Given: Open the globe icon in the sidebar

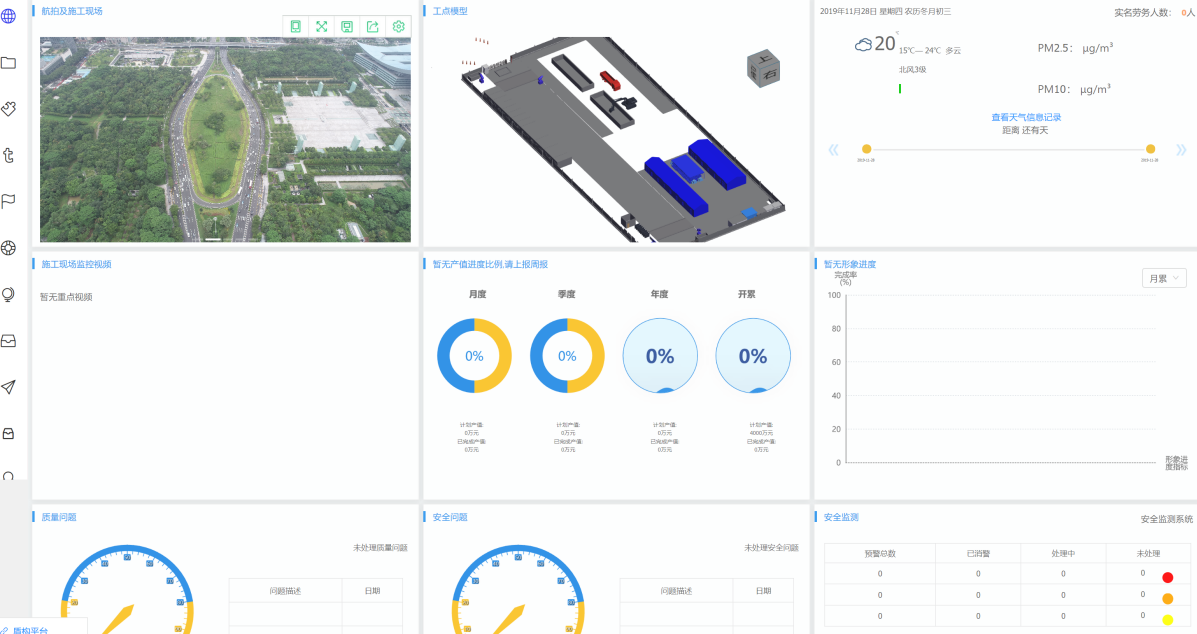Looking at the screenshot, I should [x=8, y=16].
